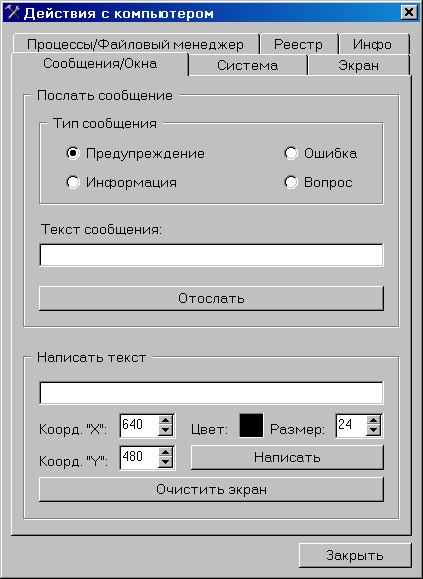
Task: Decrease the Размер value with down arrow
Action: pyautogui.click(x=374, y=430)
